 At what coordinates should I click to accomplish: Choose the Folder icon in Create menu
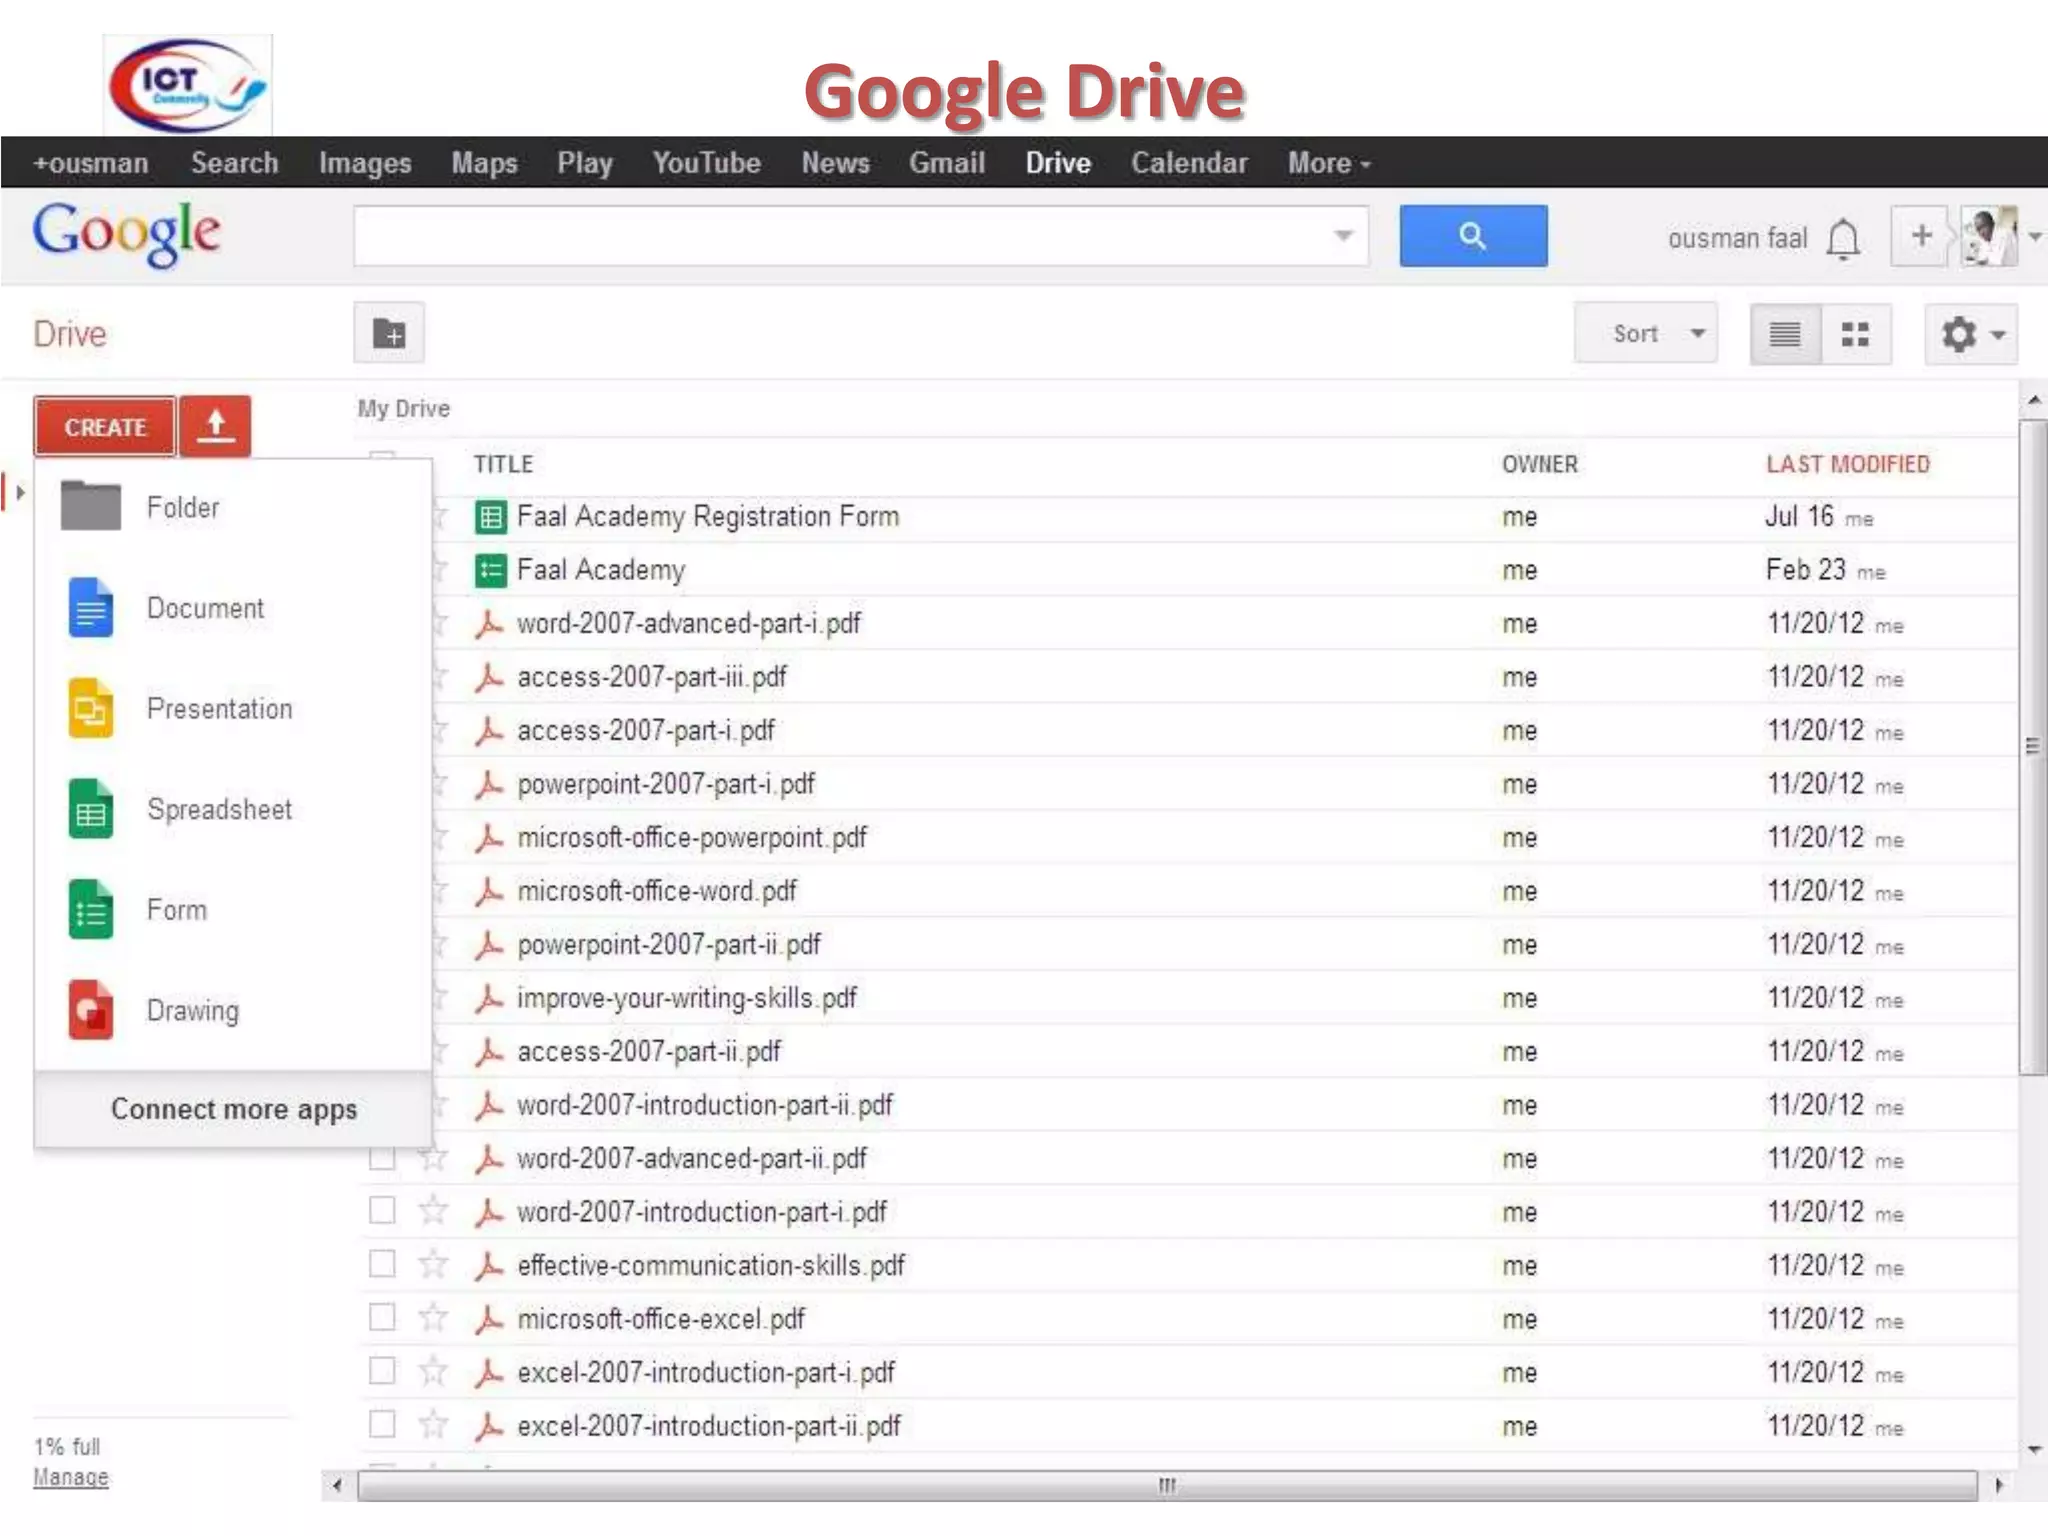point(91,506)
